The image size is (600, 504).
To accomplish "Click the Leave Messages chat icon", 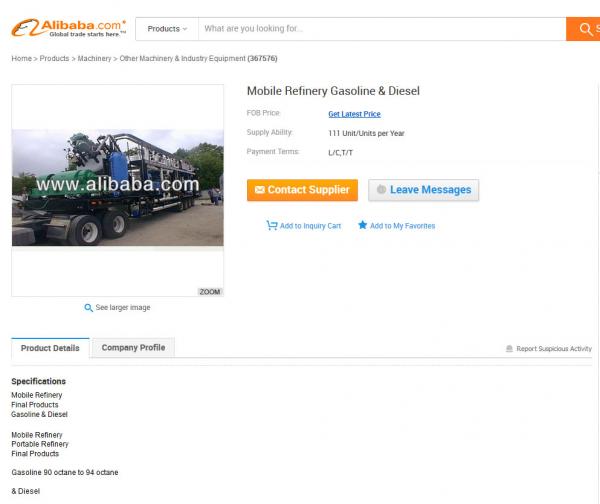I will click(382, 189).
